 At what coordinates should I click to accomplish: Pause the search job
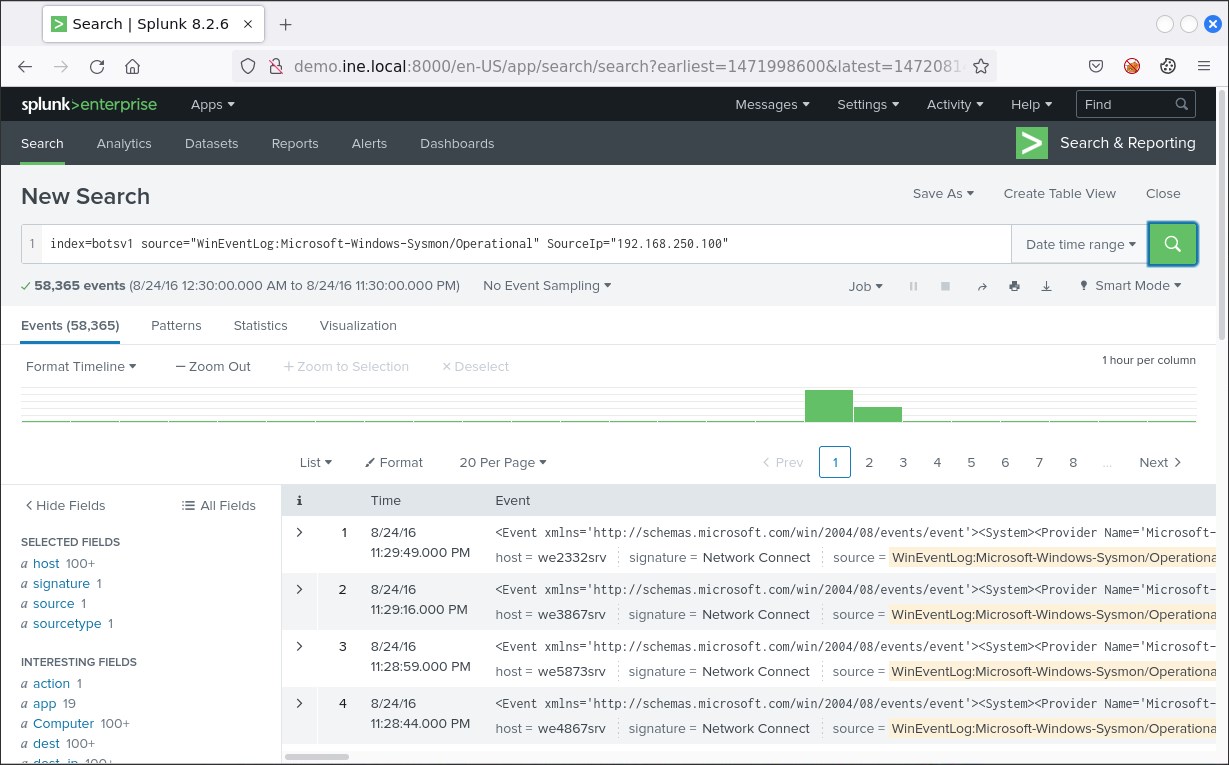[913, 286]
